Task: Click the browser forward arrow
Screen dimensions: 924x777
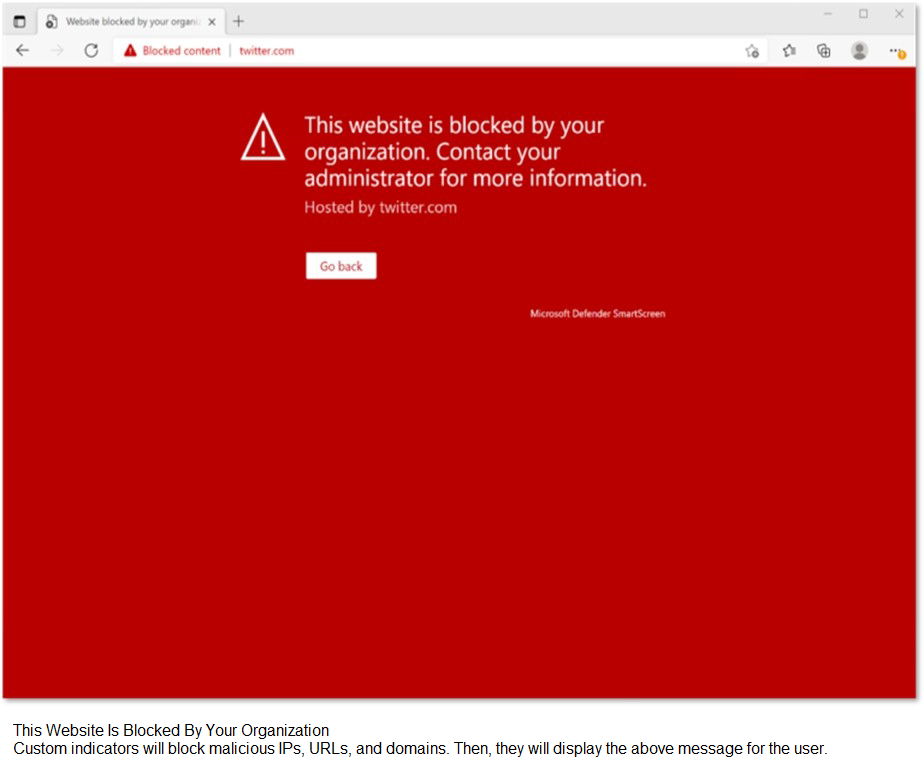Action: tap(57, 51)
